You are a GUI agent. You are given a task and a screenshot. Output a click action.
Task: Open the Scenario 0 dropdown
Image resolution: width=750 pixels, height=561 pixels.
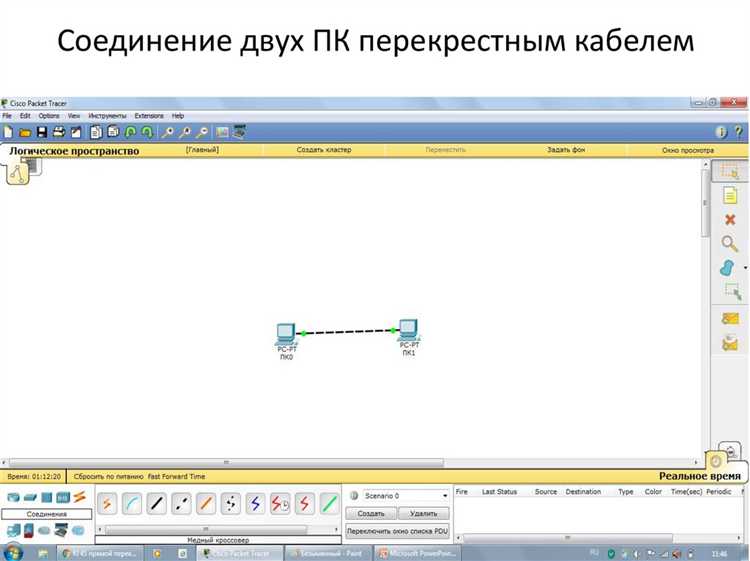tap(406, 496)
